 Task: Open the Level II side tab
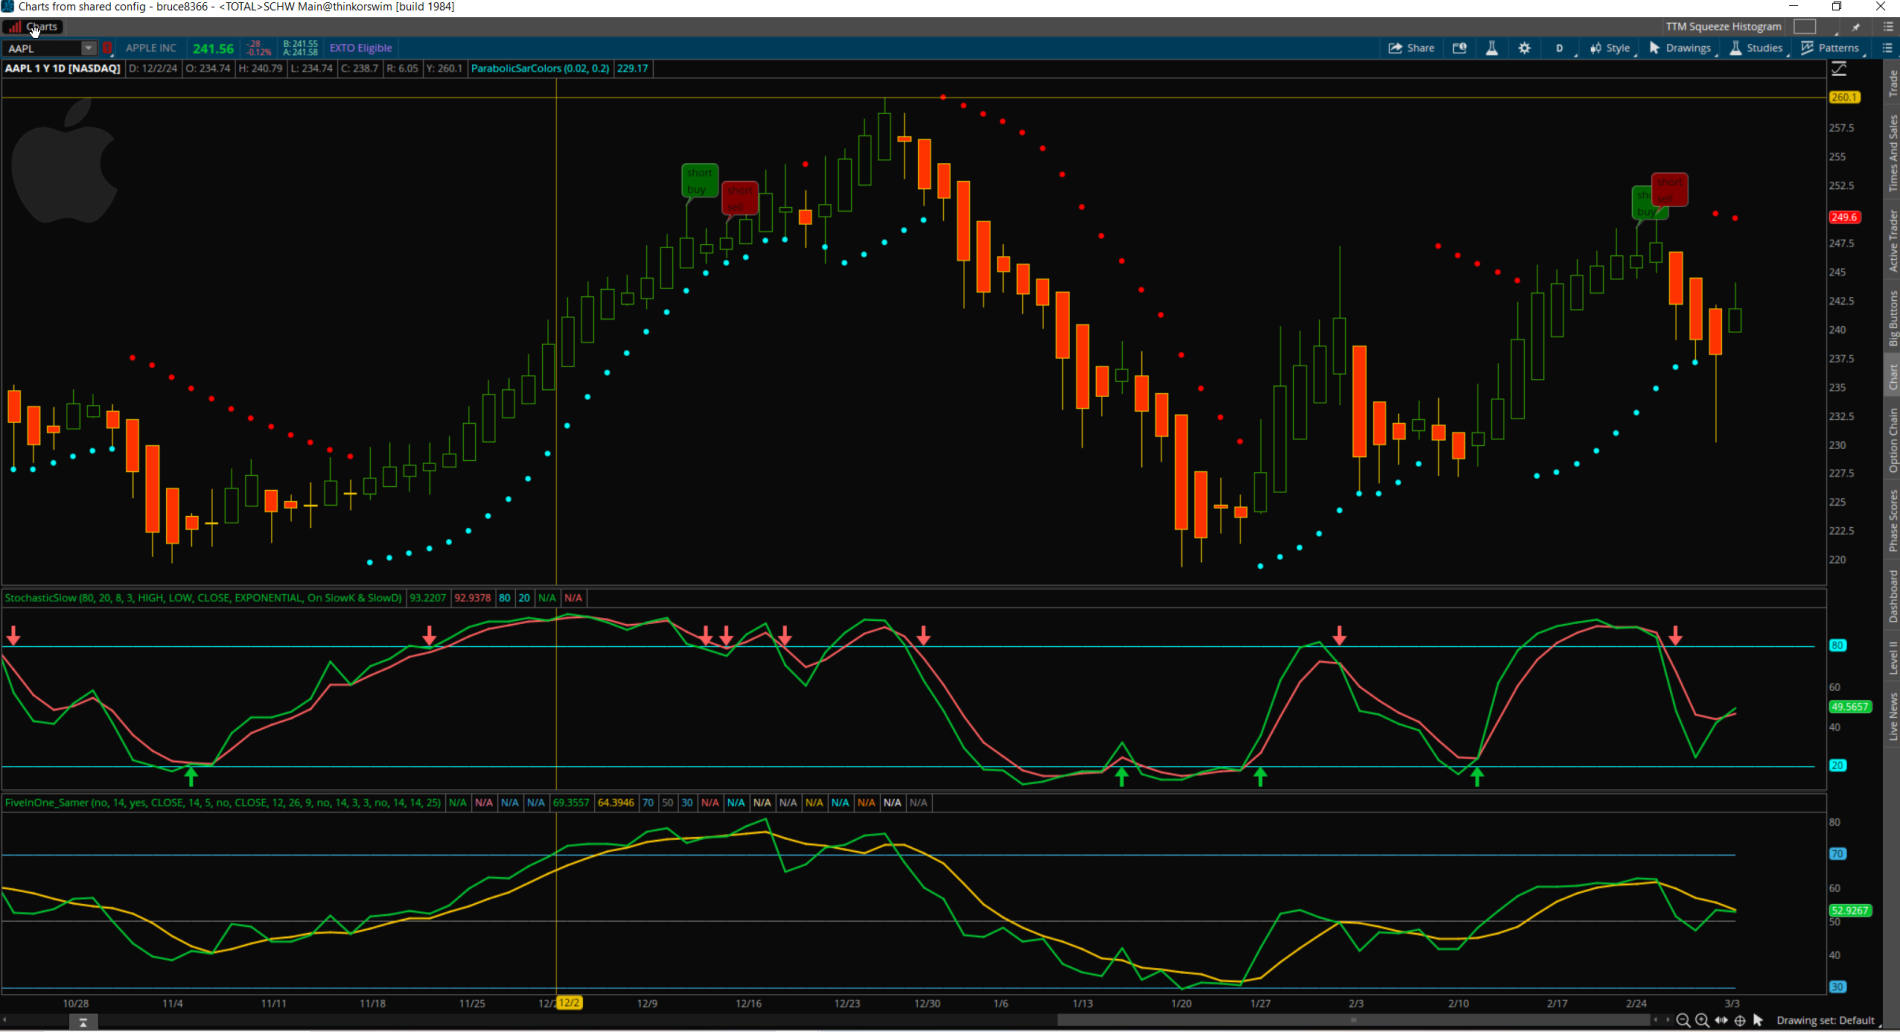[1892, 657]
